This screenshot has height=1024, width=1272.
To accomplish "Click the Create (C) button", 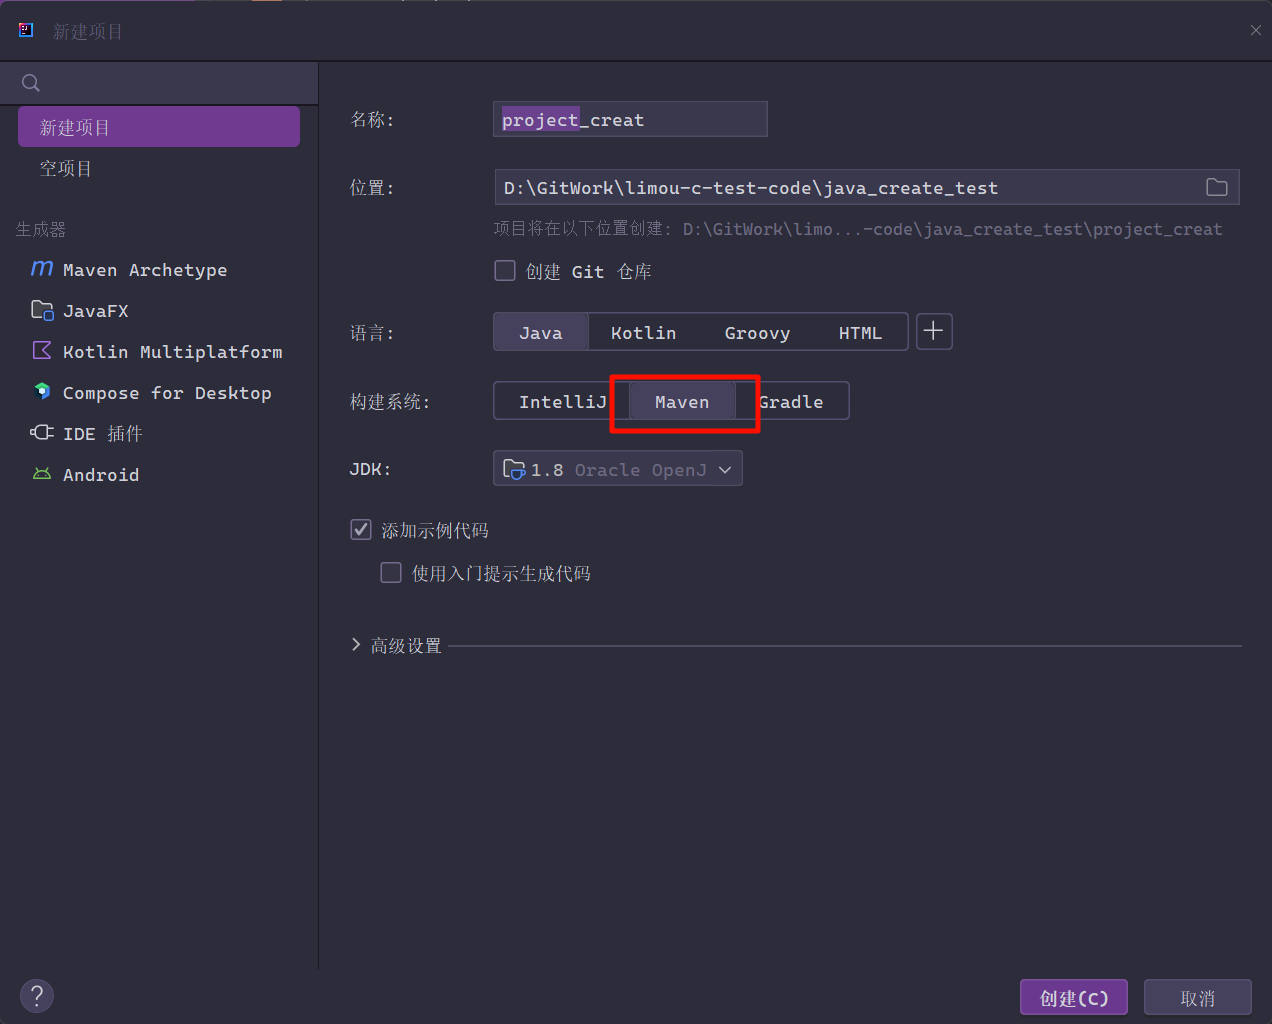I will [1073, 998].
